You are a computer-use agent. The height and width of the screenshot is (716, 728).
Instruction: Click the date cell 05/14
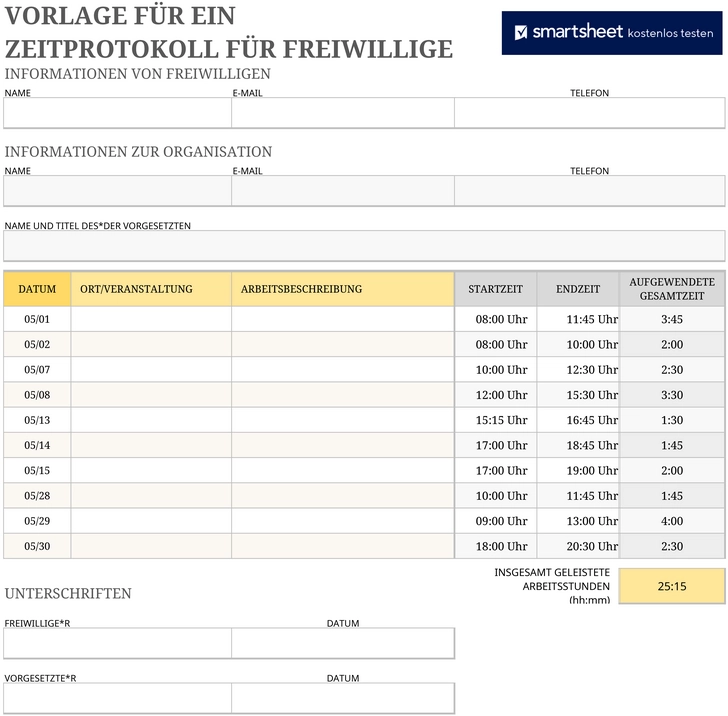click(37, 445)
